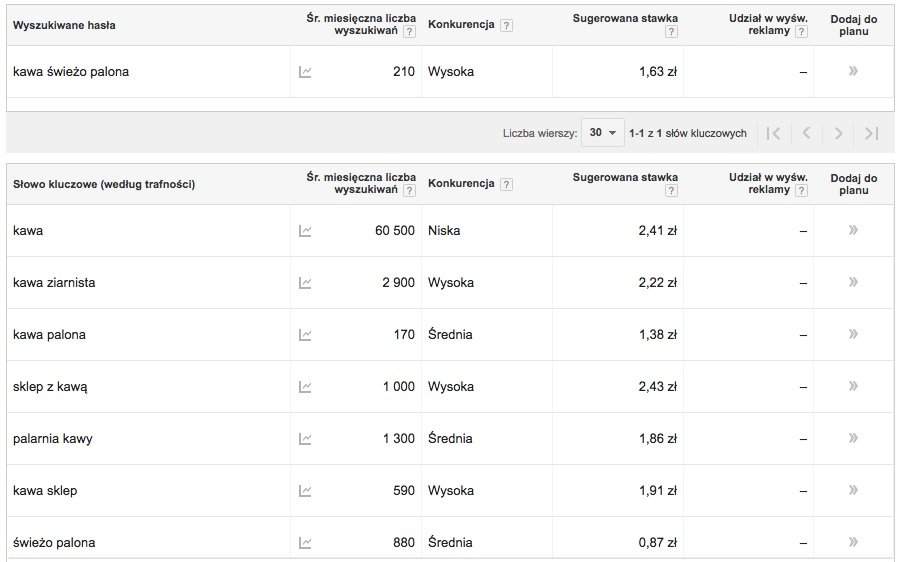Click suggested bid '1,63 zł'
The width and height of the screenshot is (899, 562).
point(658,72)
